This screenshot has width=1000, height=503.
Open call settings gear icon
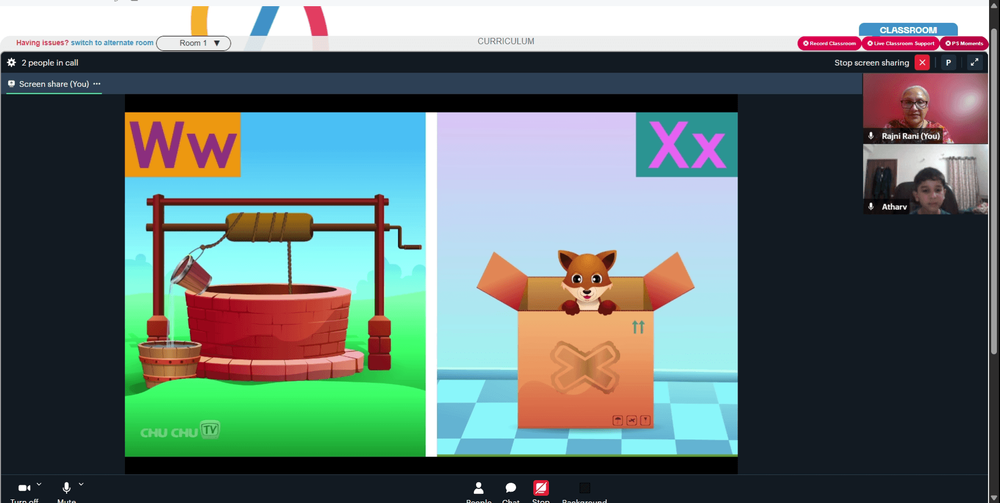(x=11, y=62)
